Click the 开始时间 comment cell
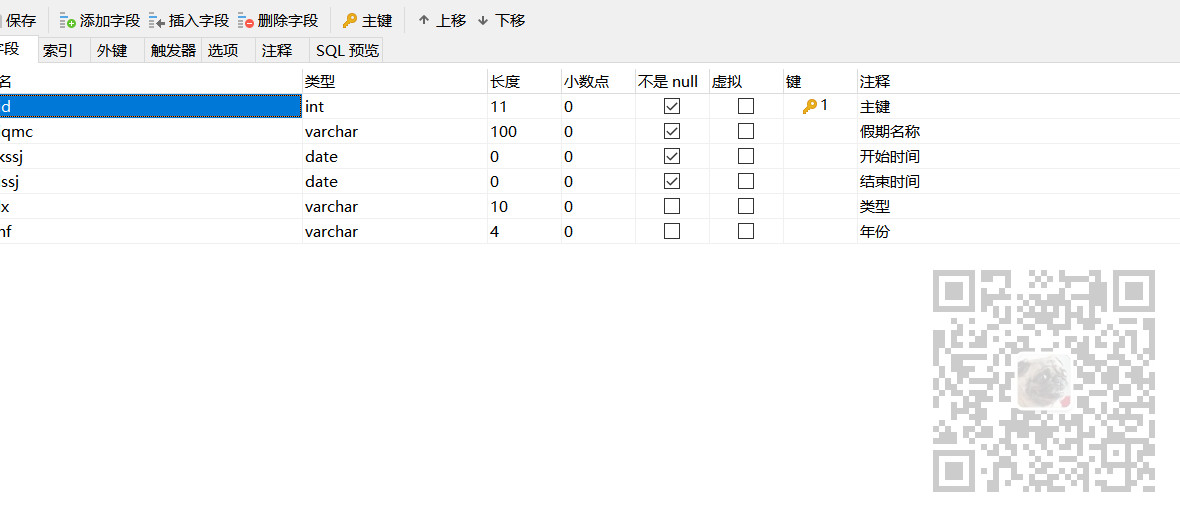The image size is (1180, 516). (x=1018, y=156)
